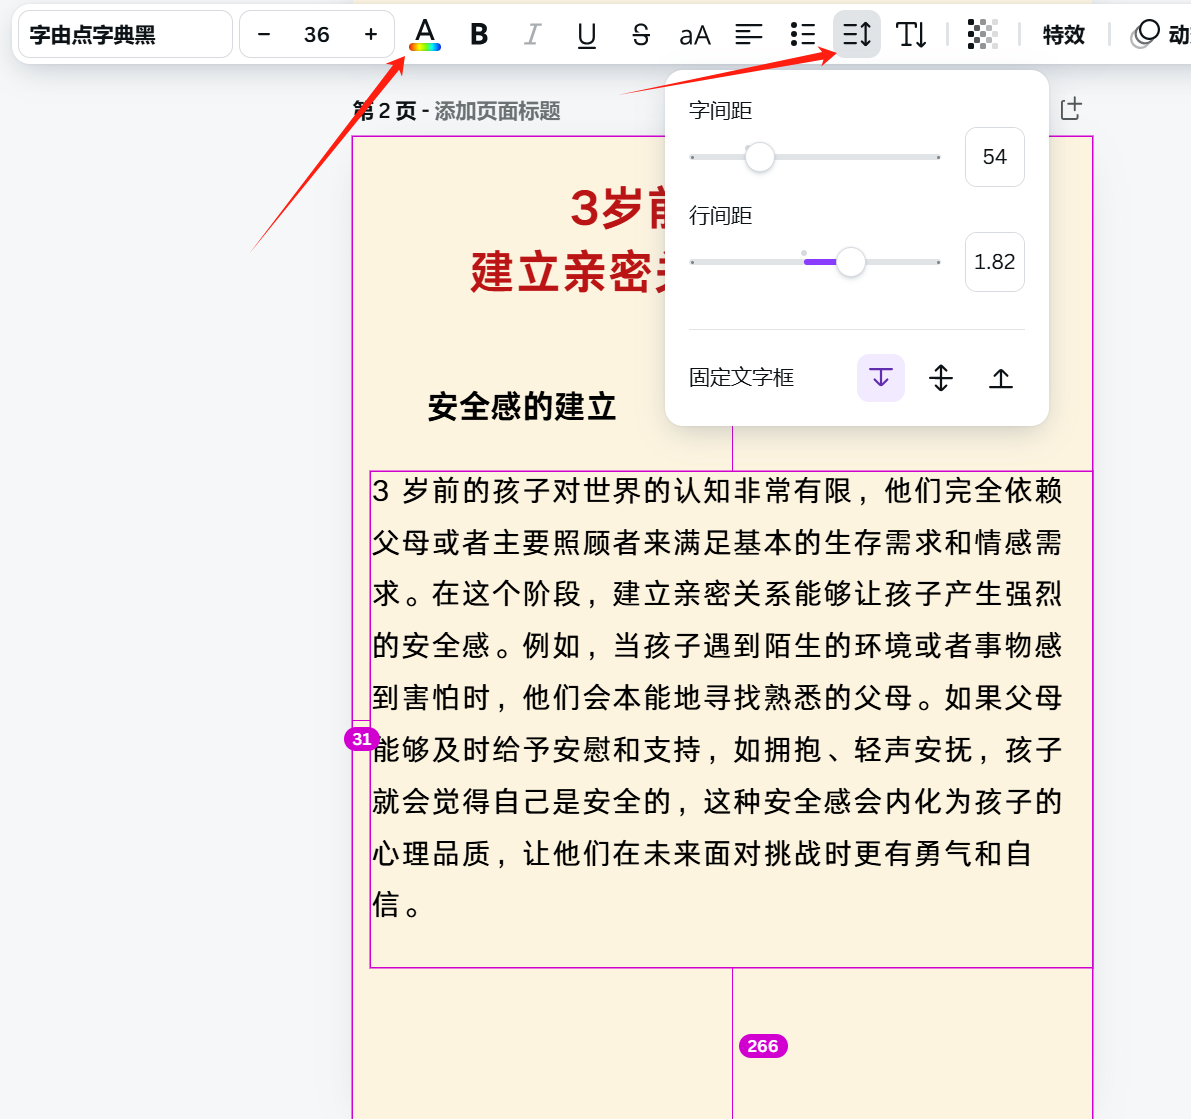Adjust the 字间距 letter spacing slider
The width and height of the screenshot is (1191, 1119).
(x=759, y=157)
